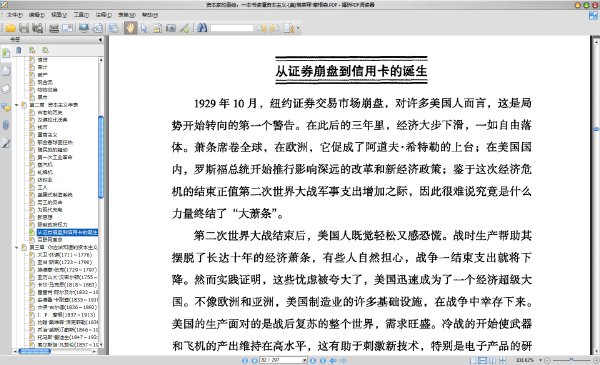600x365 pixels.
Task: Select the Typewriter pen tool
Action: pos(184,28)
